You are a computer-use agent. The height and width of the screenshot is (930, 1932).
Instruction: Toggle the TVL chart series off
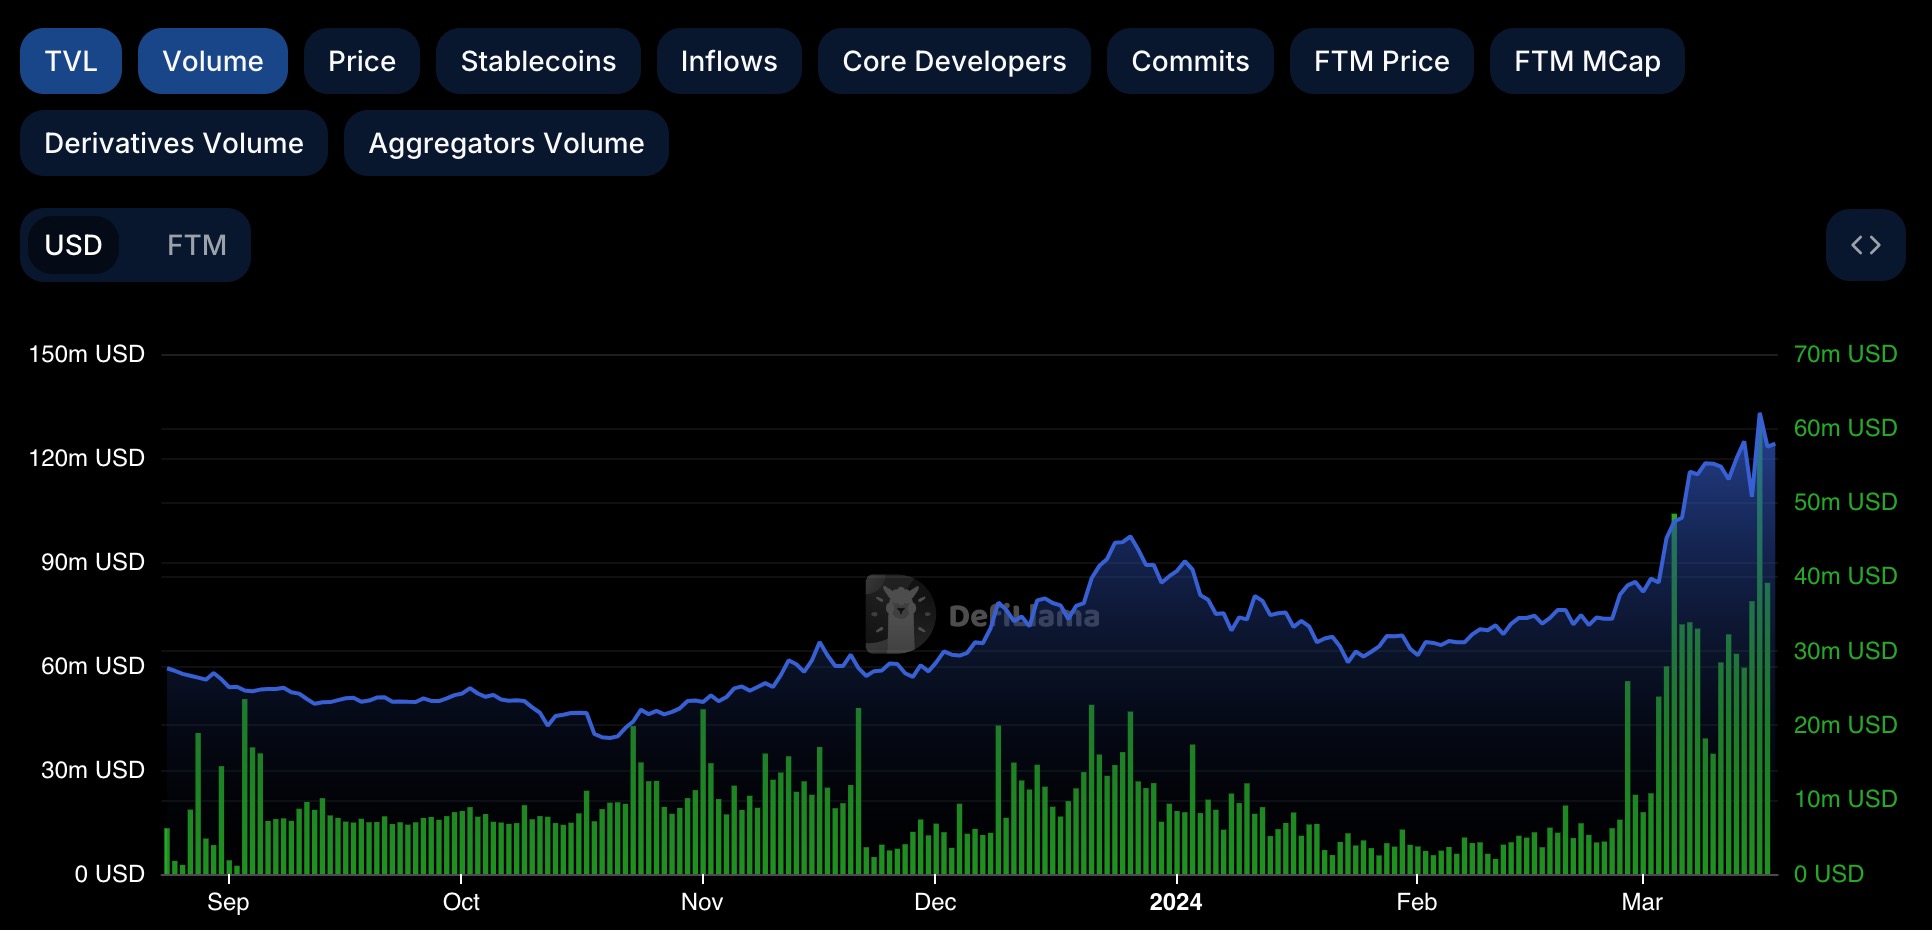(x=71, y=61)
